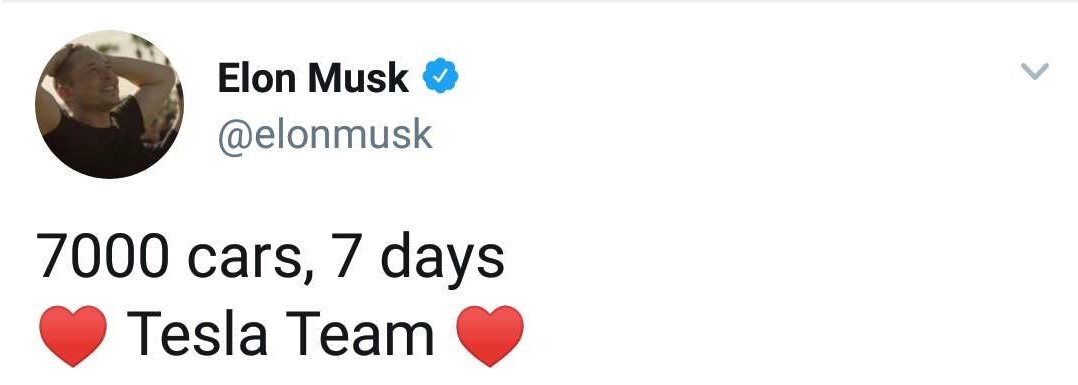Open the @elonmusk handle link
The image size is (1078, 385).
[324, 134]
